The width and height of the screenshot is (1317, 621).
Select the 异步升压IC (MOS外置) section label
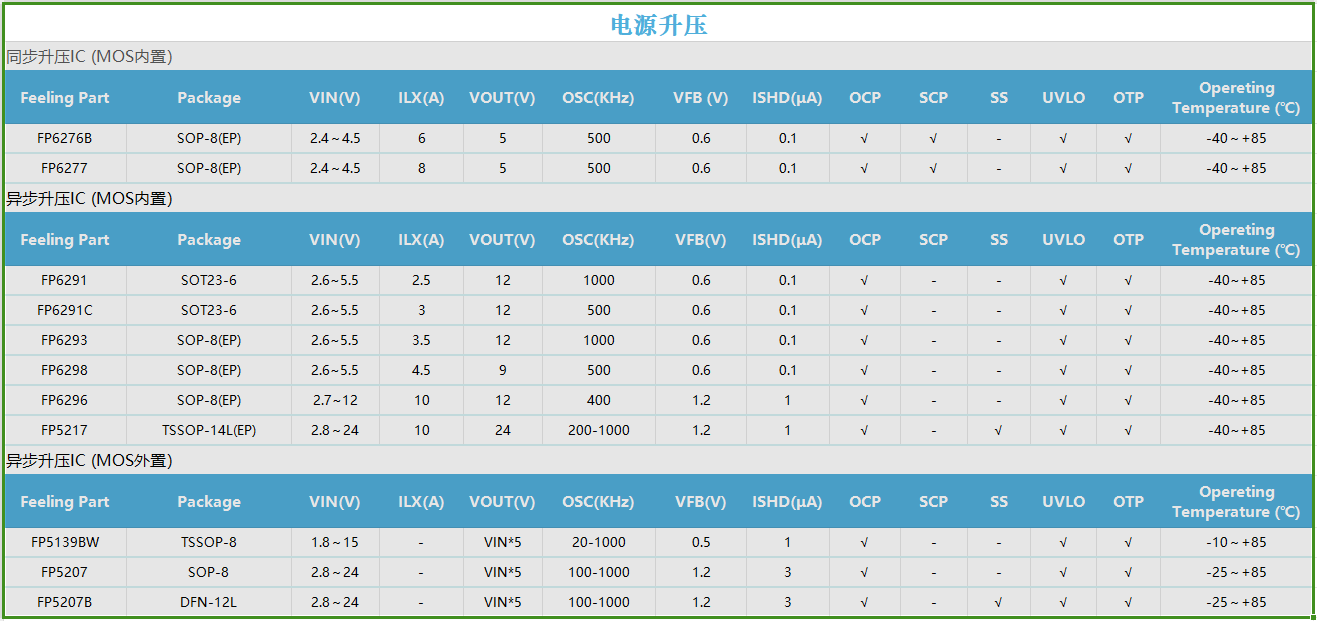[89, 461]
